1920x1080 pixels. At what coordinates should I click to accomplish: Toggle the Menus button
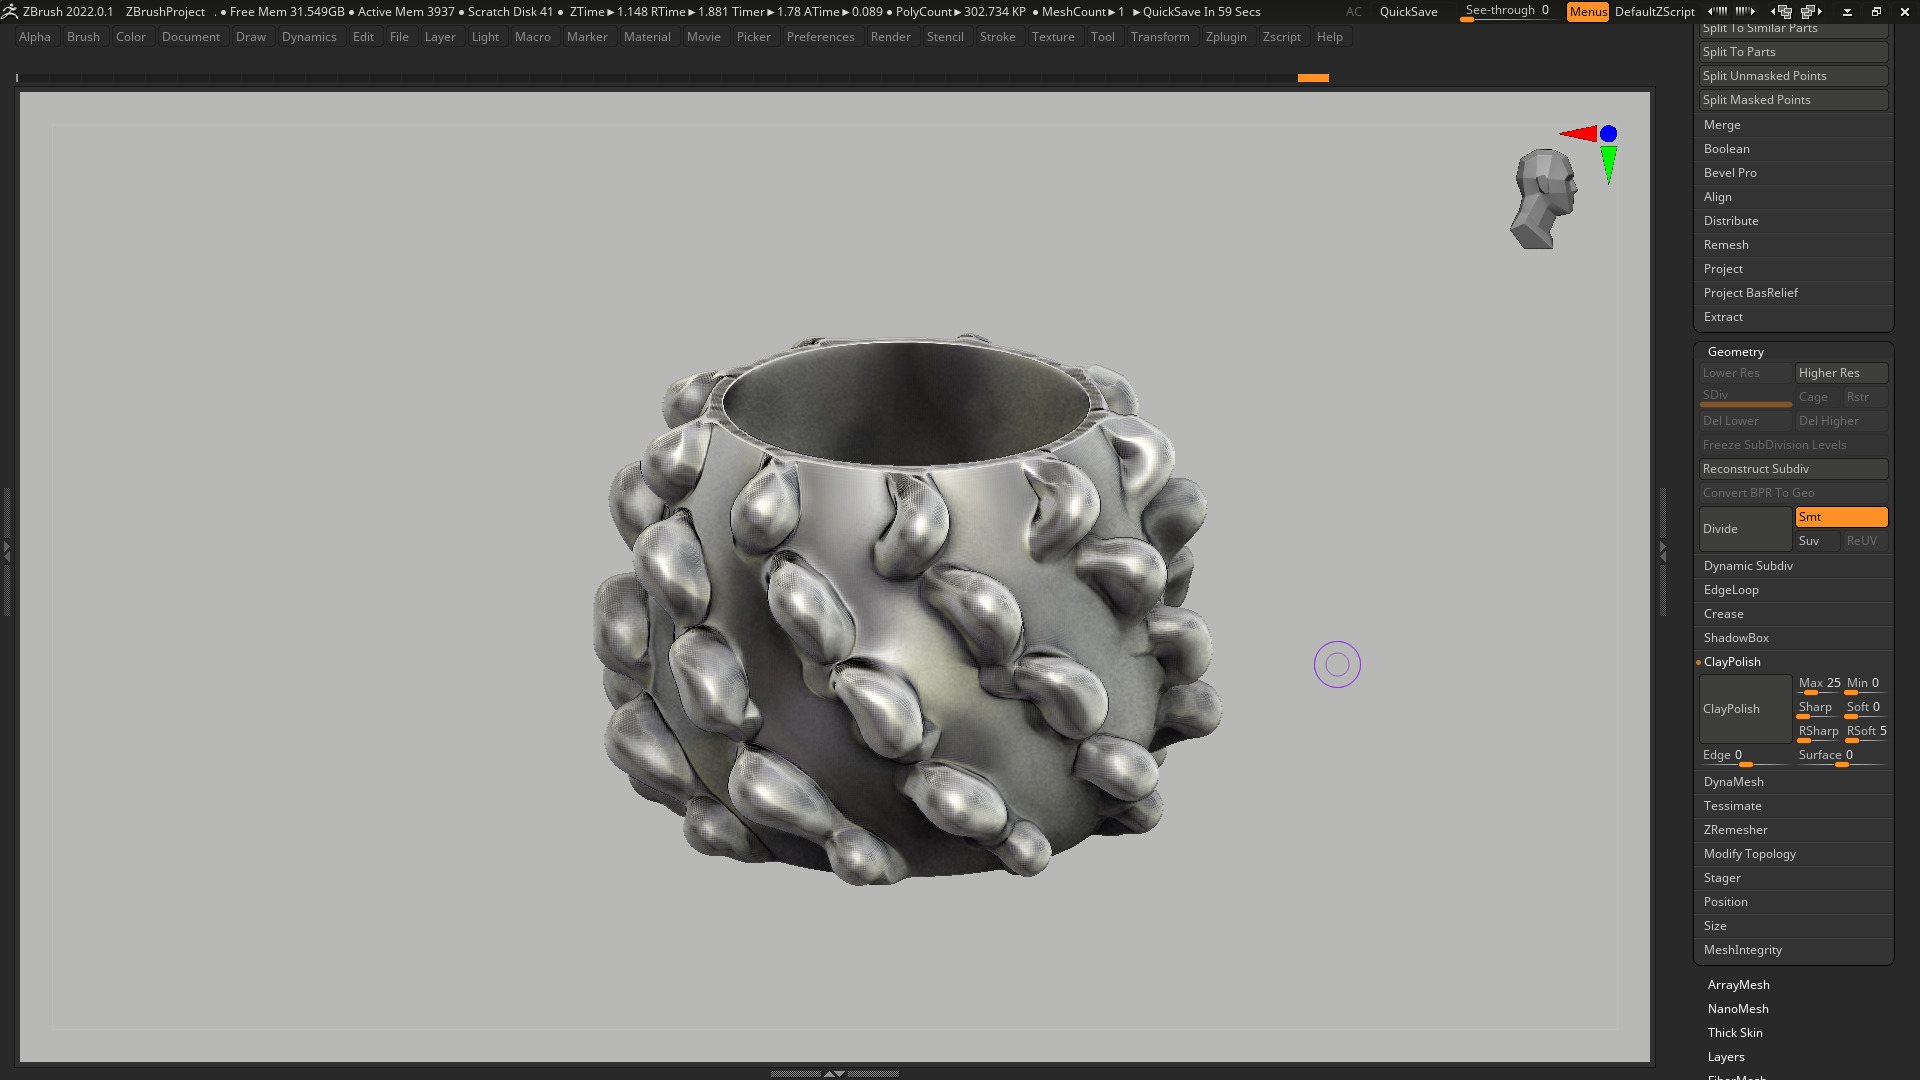click(1587, 12)
